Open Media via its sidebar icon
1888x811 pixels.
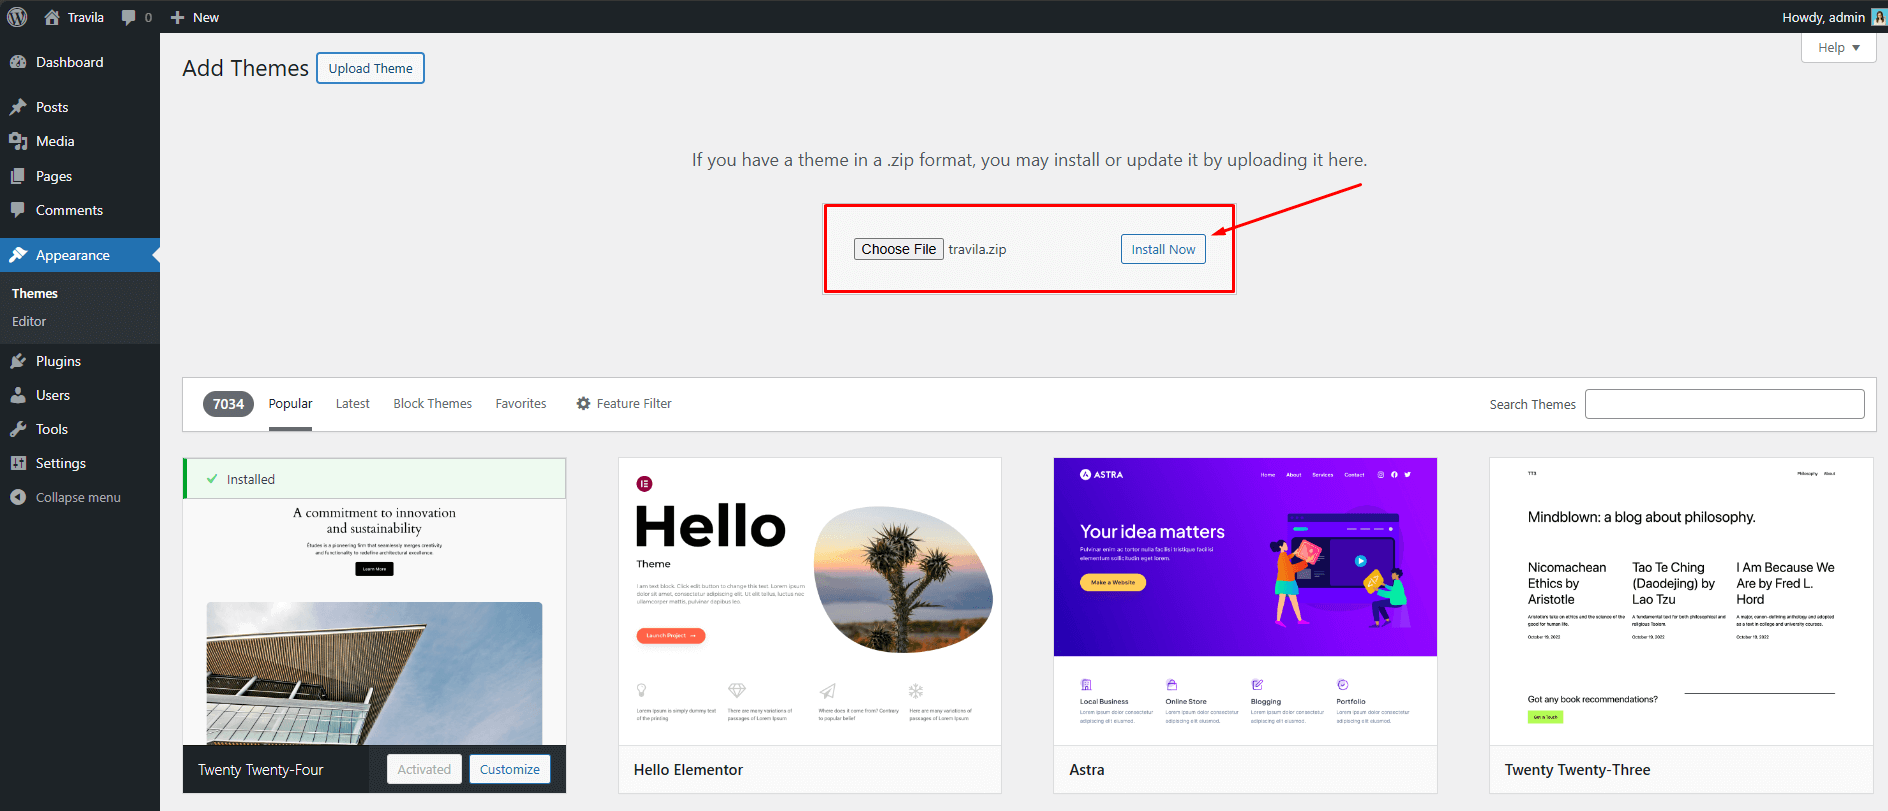tap(18, 141)
